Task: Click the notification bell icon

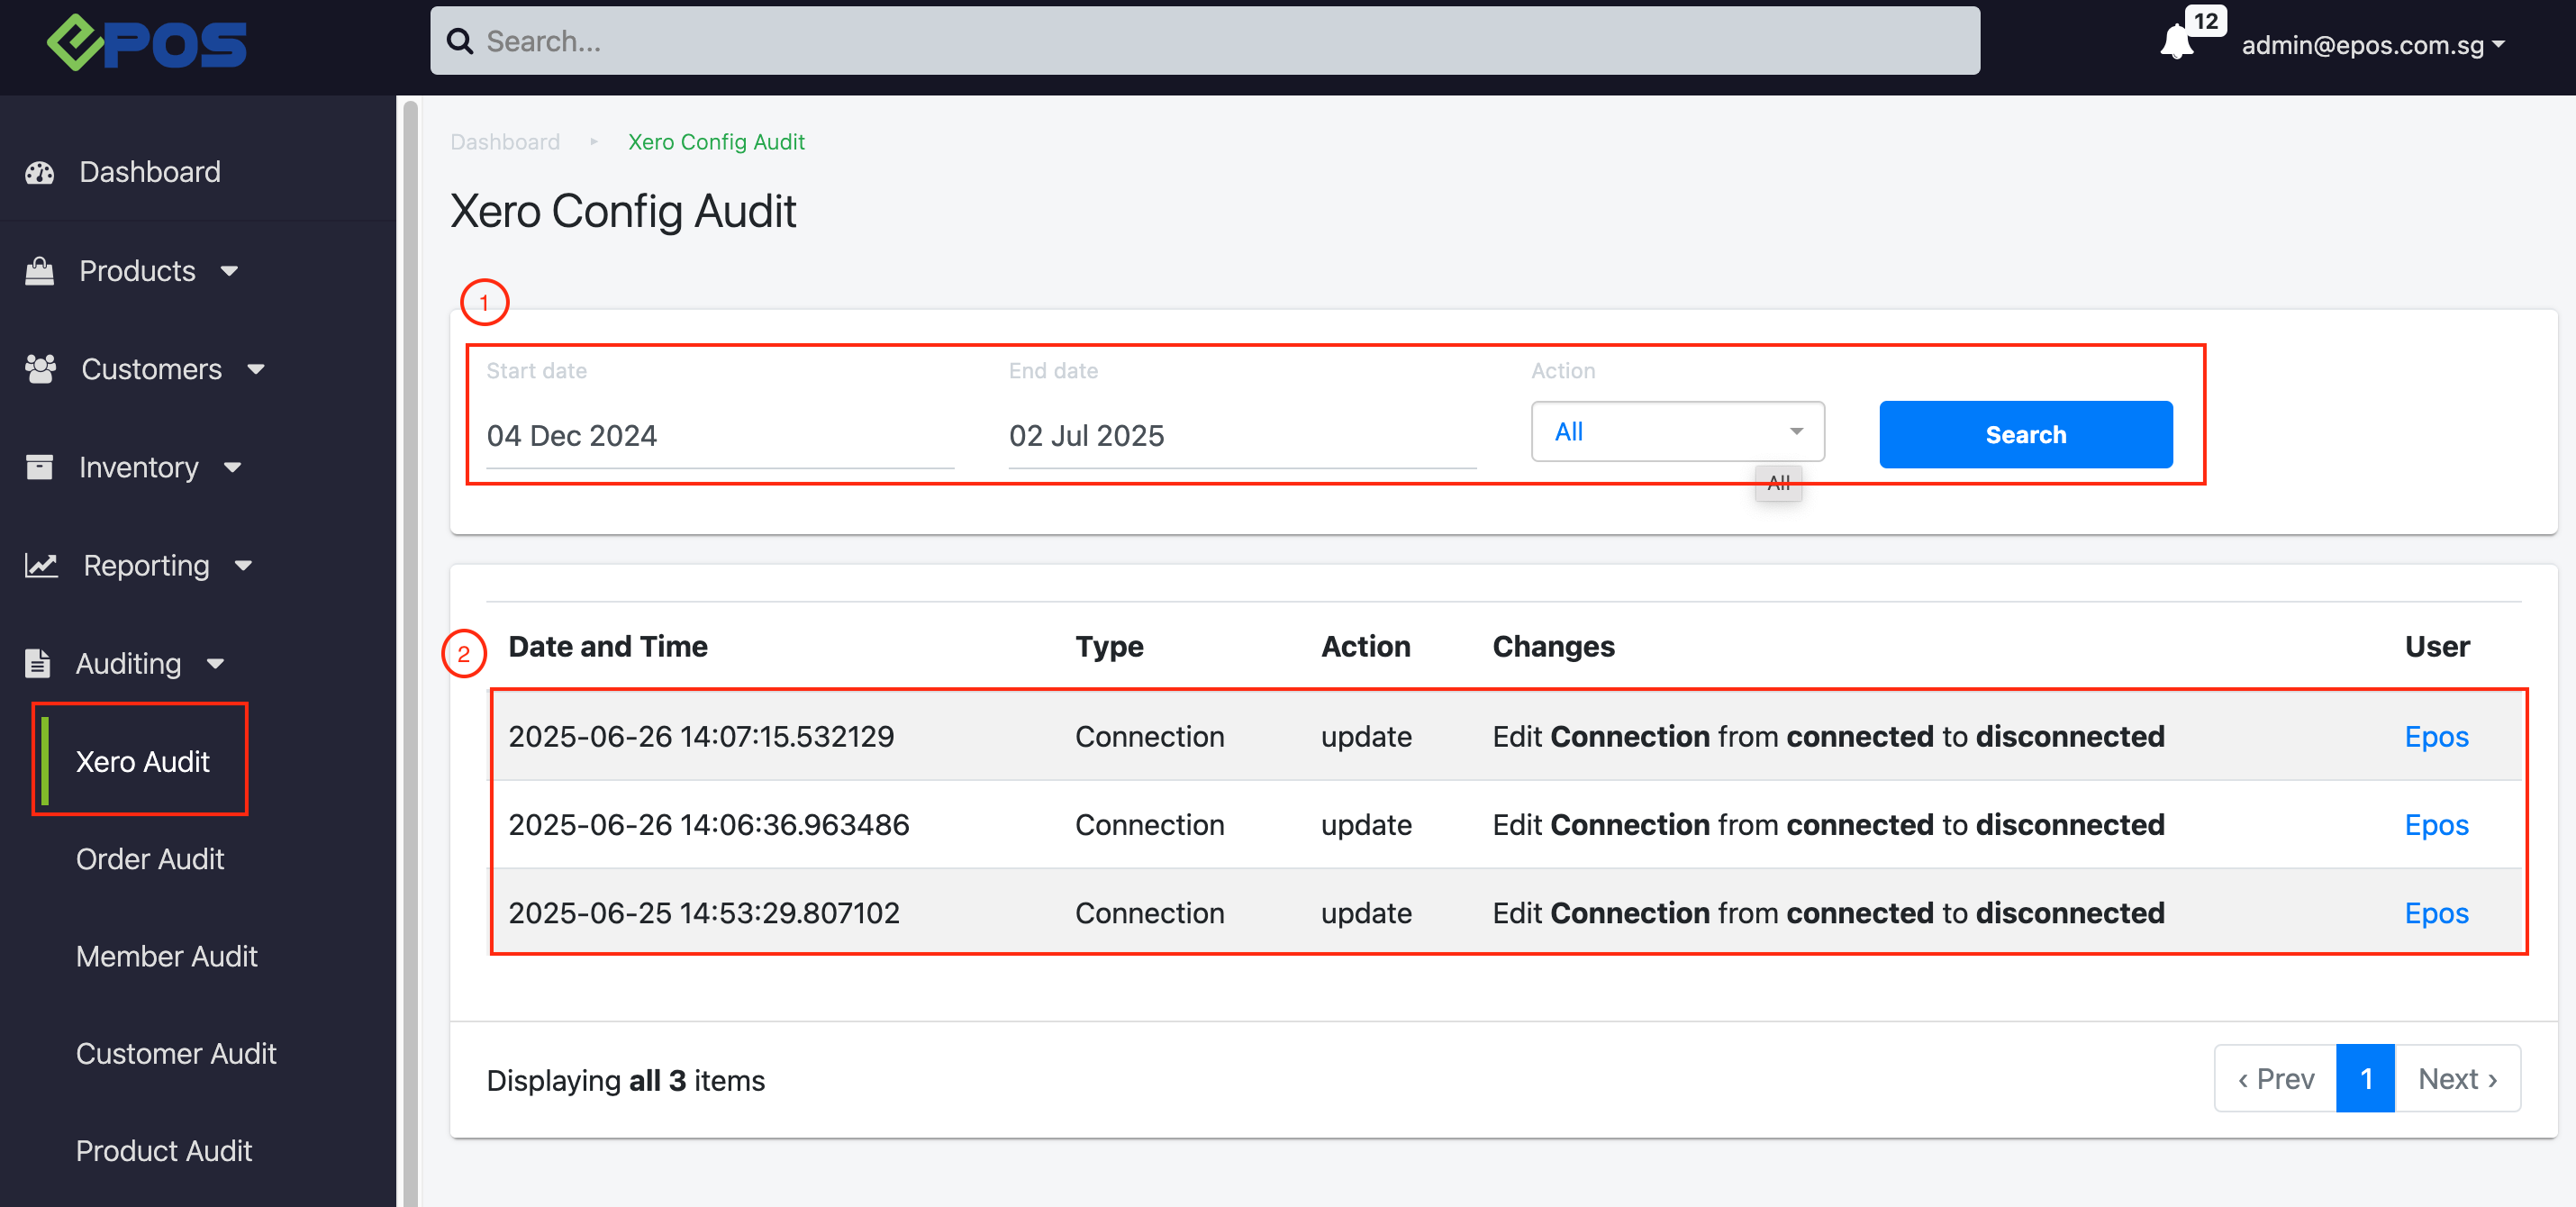Action: [x=2175, y=43]
